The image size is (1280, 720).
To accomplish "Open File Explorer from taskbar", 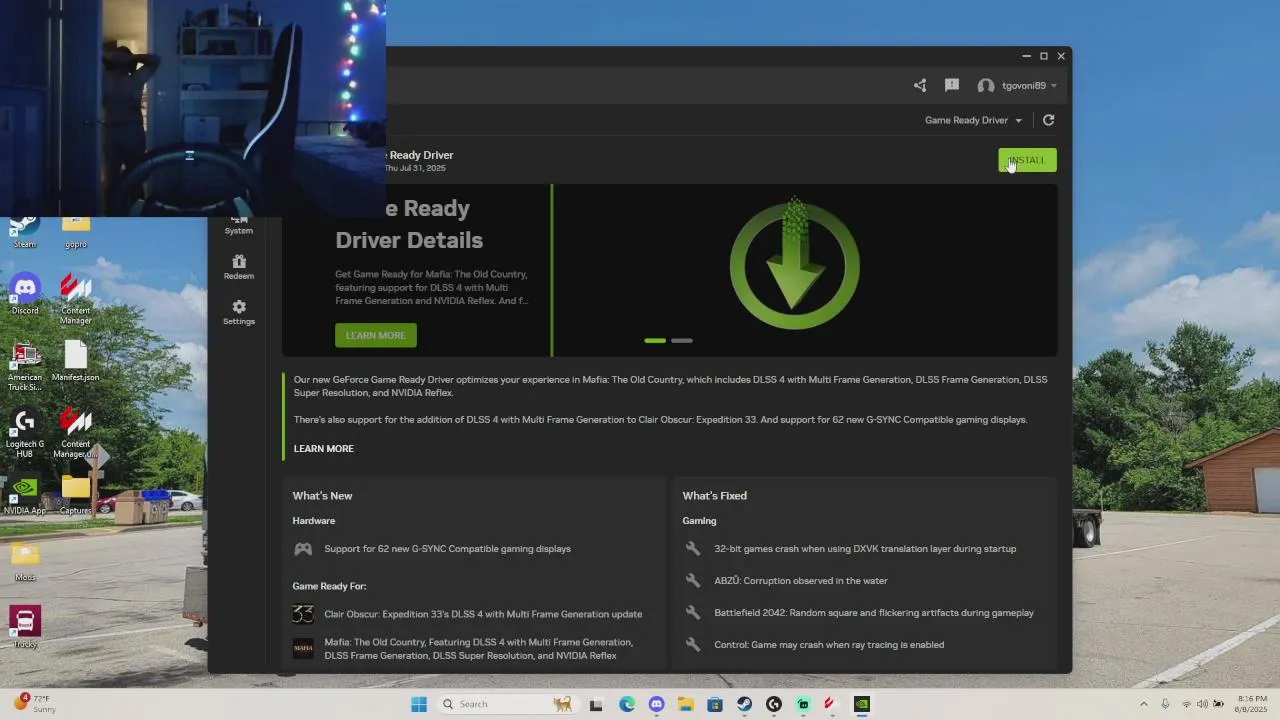I will point(685,704).
